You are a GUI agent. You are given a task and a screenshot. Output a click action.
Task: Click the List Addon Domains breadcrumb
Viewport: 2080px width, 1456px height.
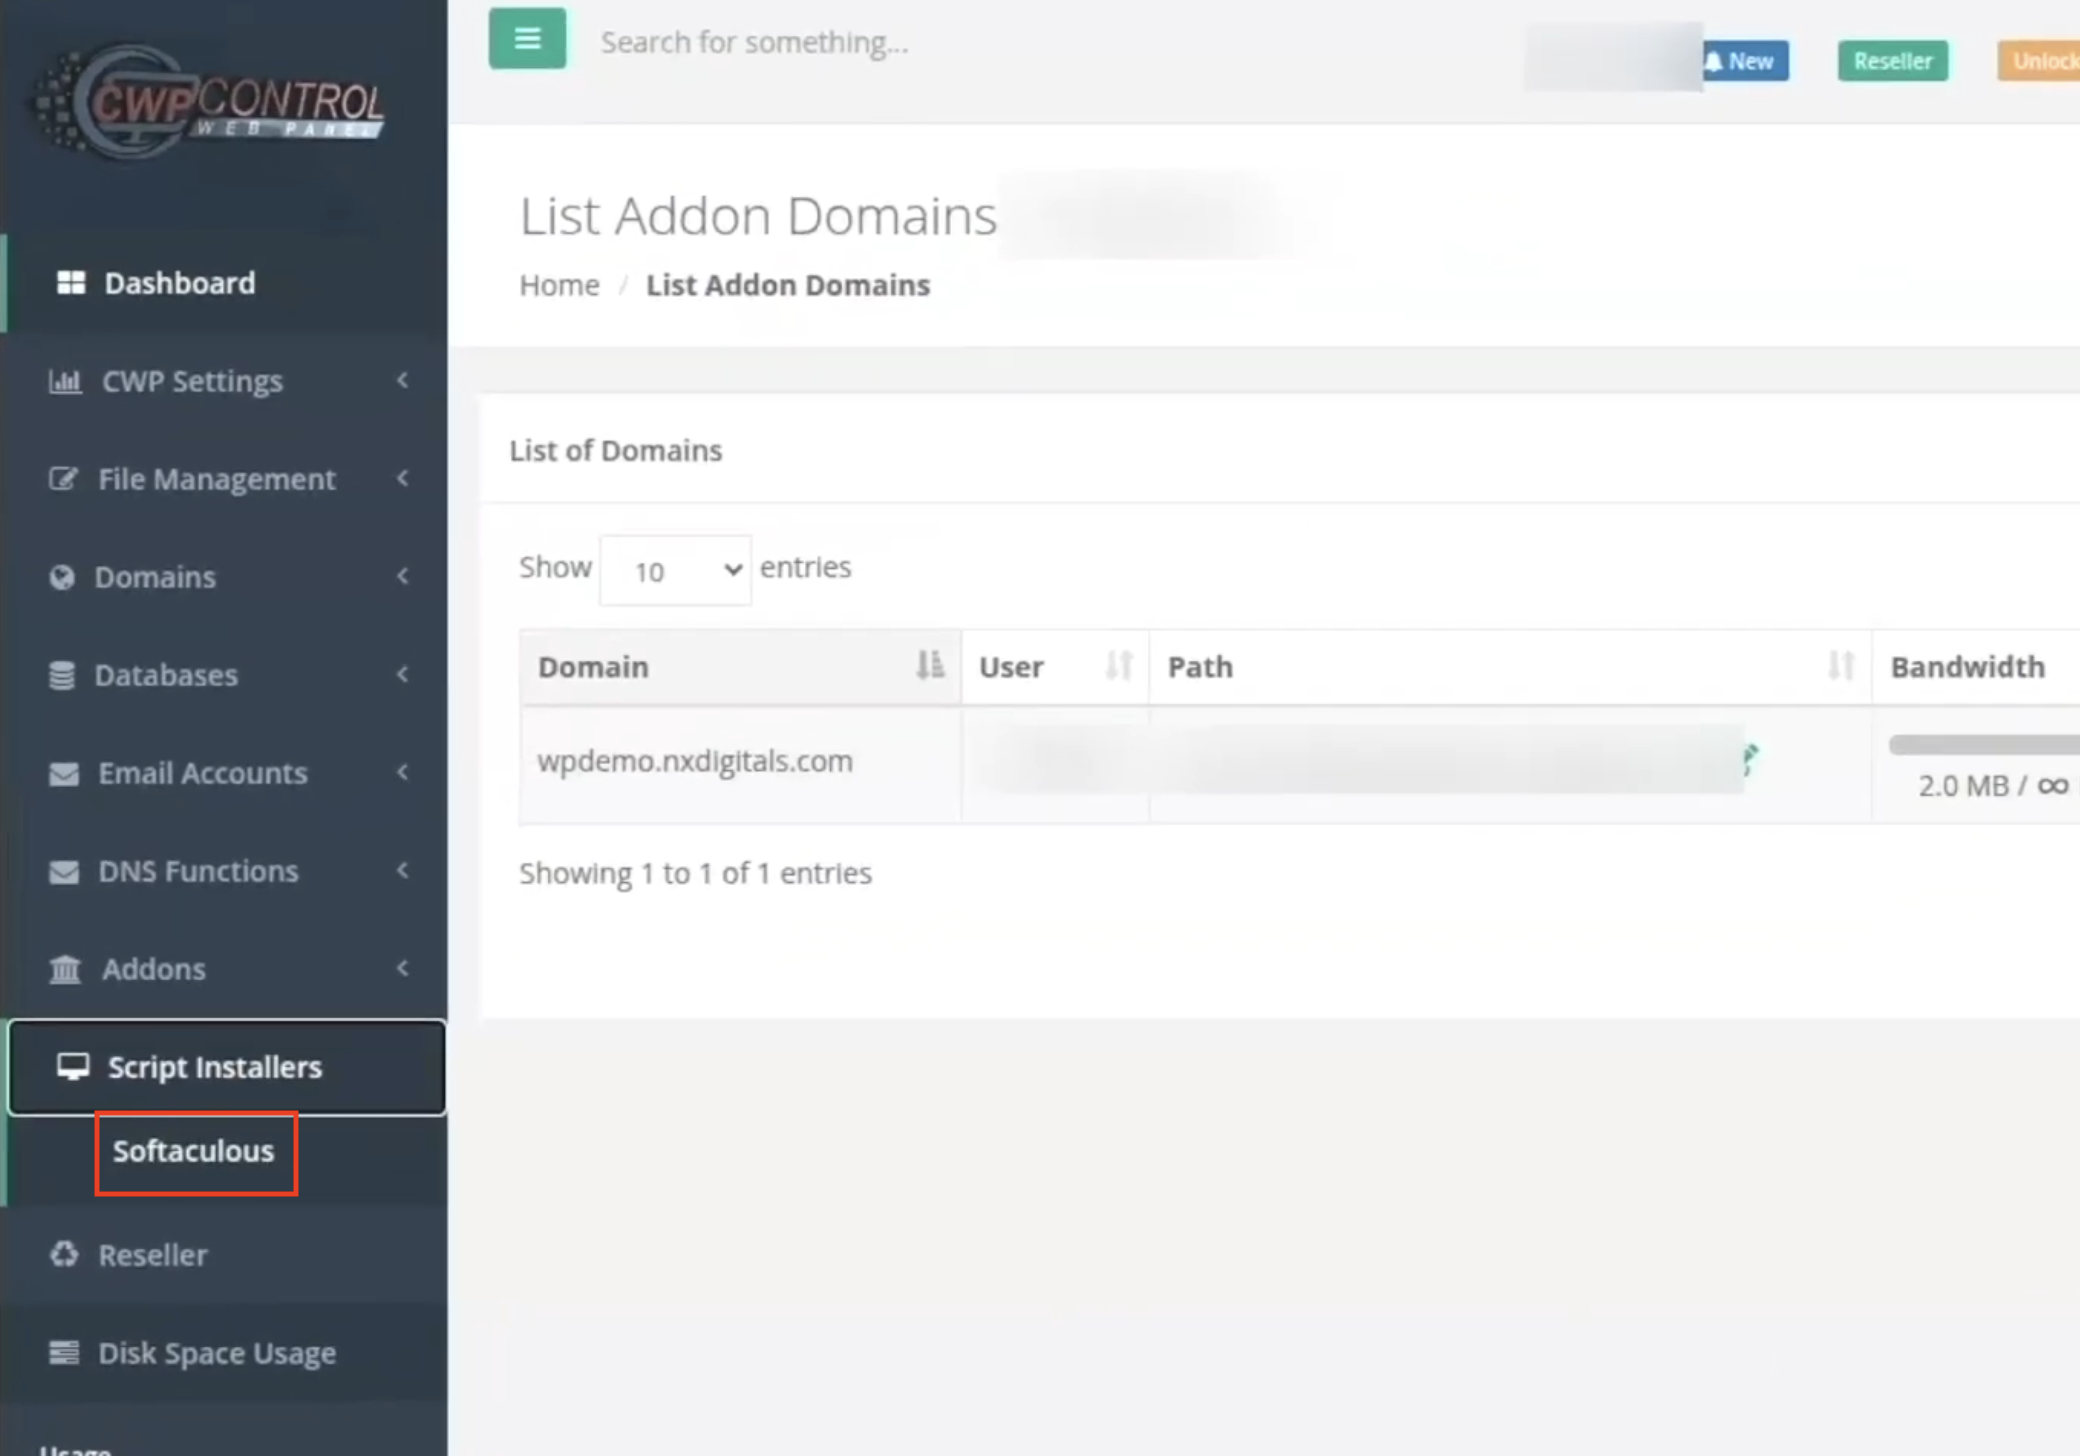788,285
